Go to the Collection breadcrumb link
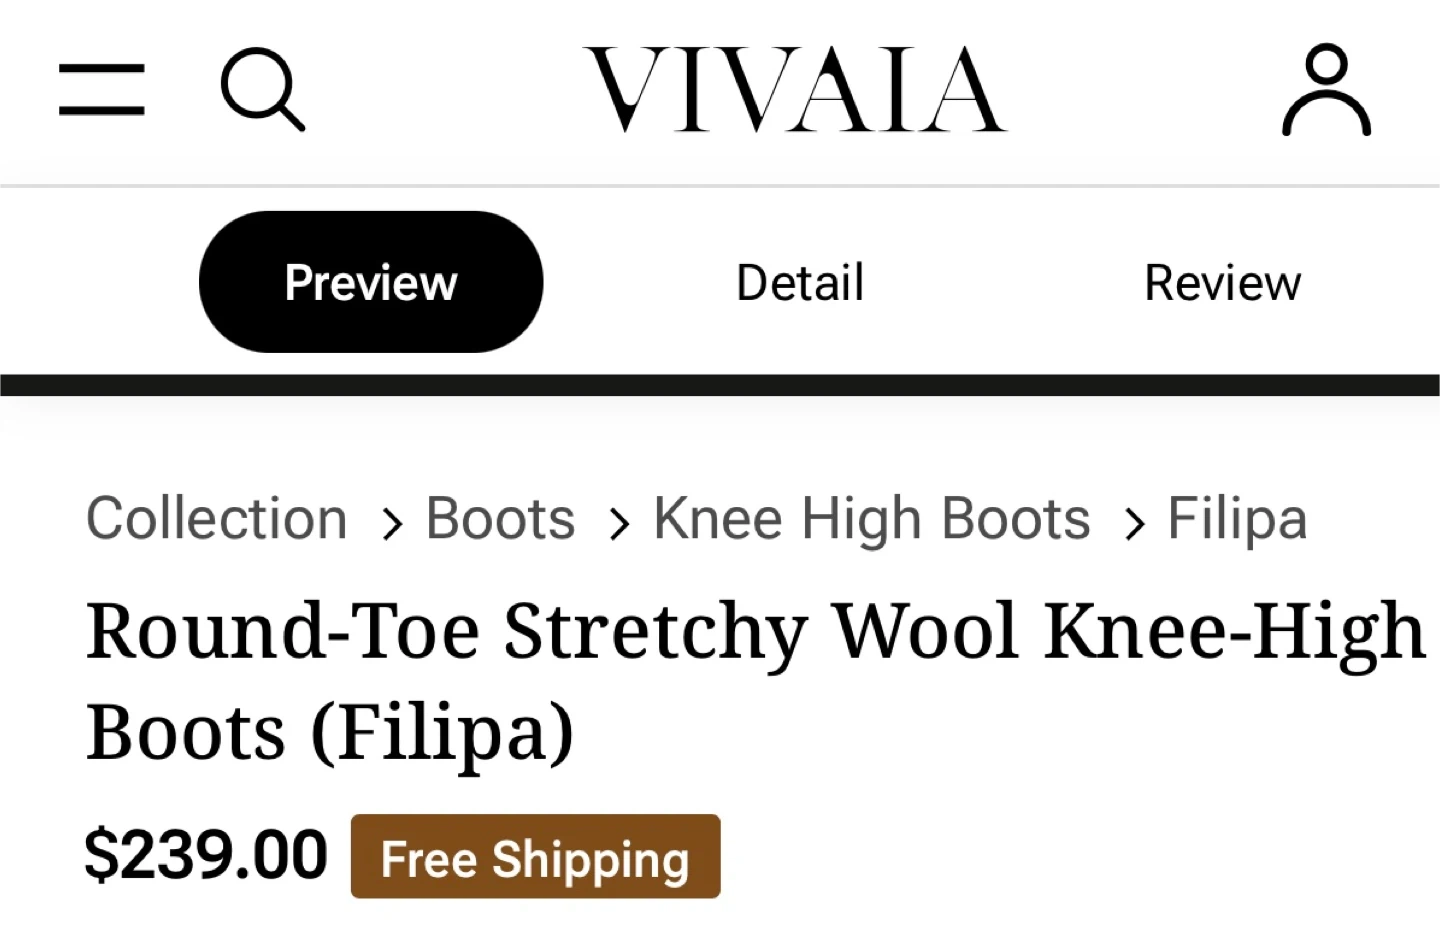 coord(217,519)
